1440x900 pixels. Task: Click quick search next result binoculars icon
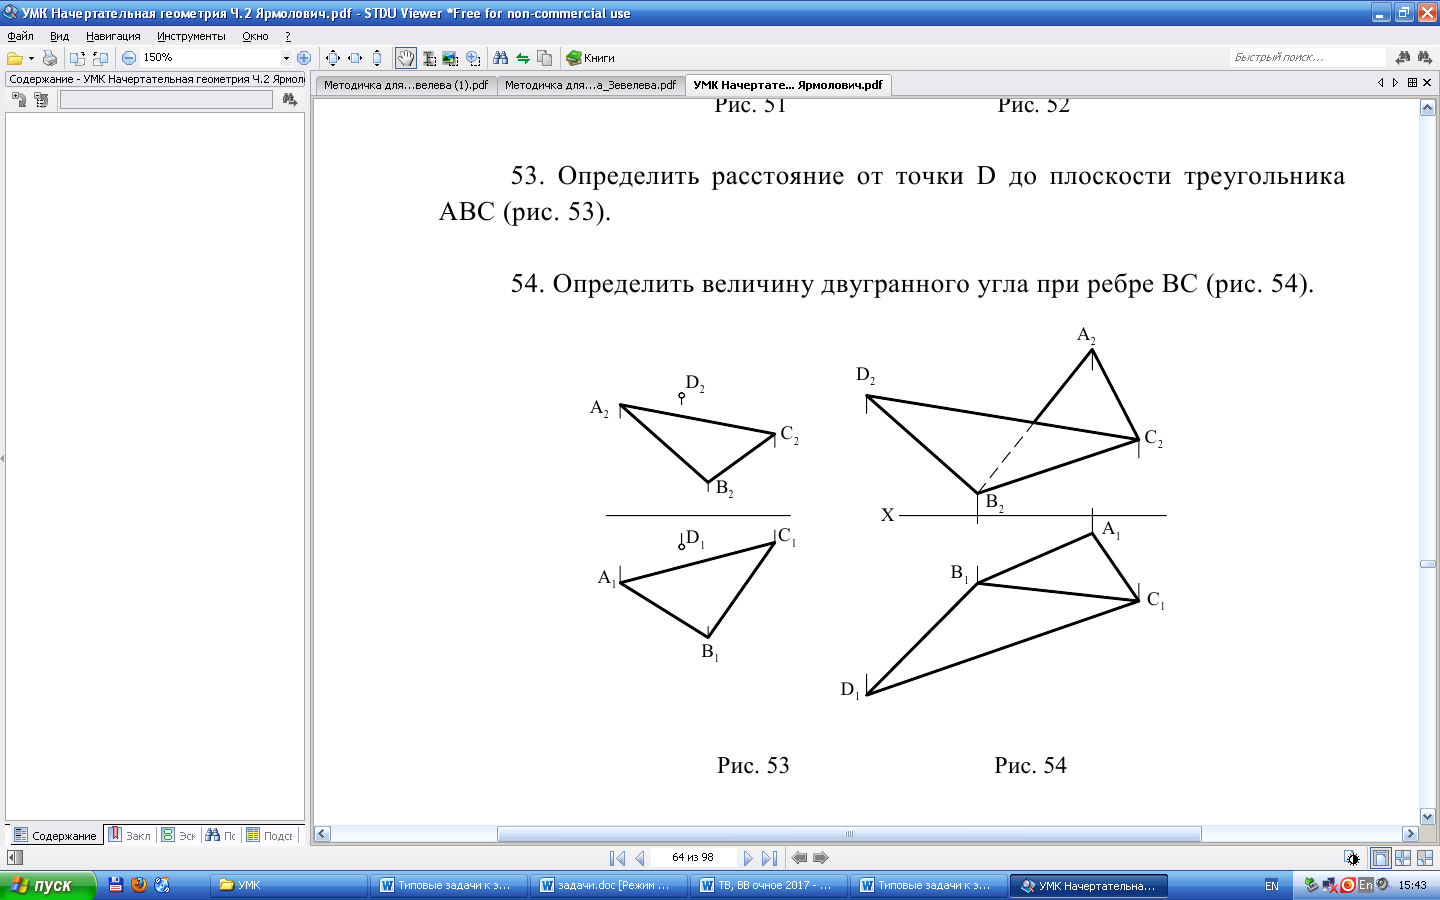point(1425,57)
